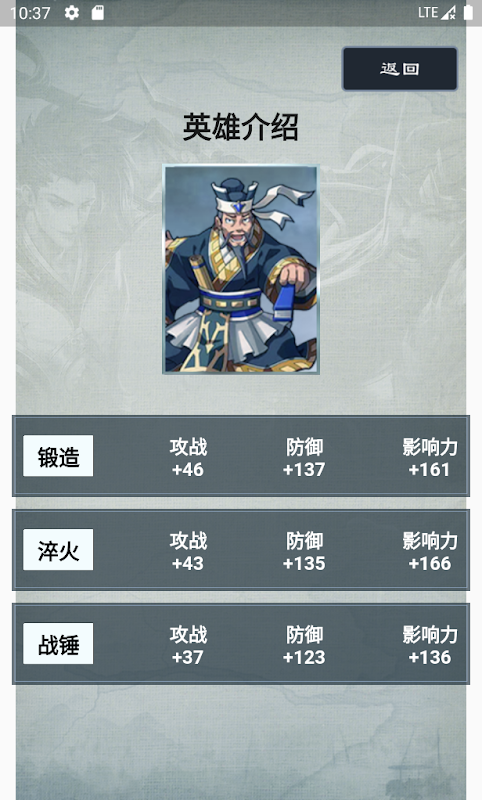Click the 英雄介绍 page title
The width and height of the screenshot is (482, 800).
coord(241,127)
